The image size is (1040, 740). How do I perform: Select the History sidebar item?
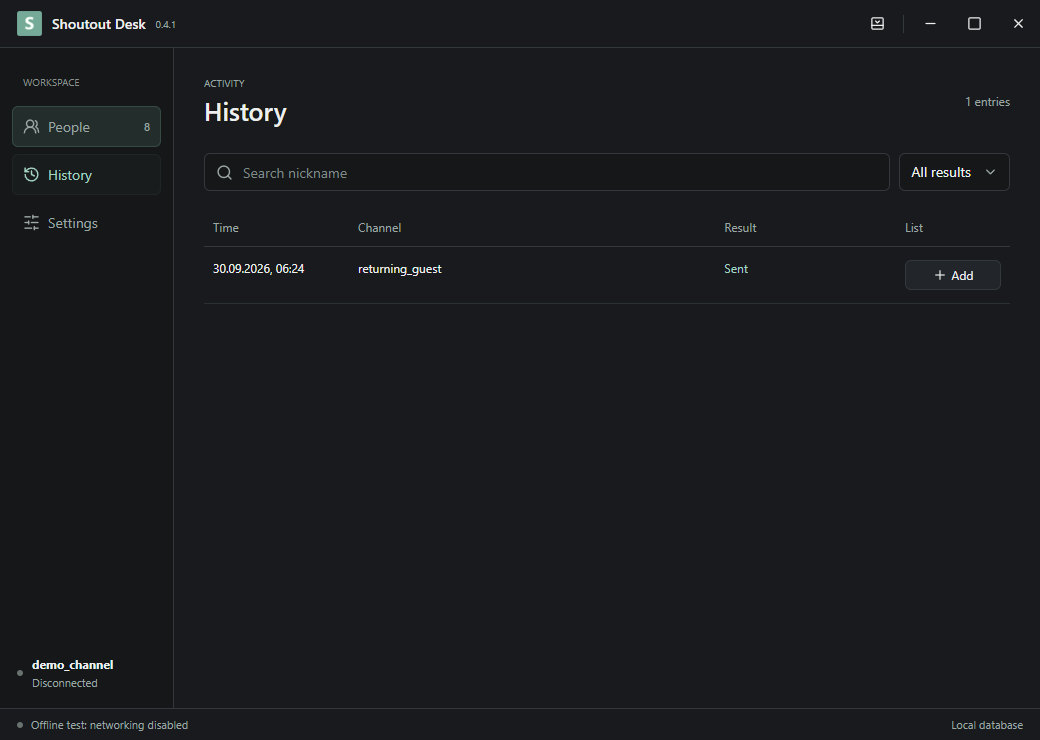pos(86,174)
